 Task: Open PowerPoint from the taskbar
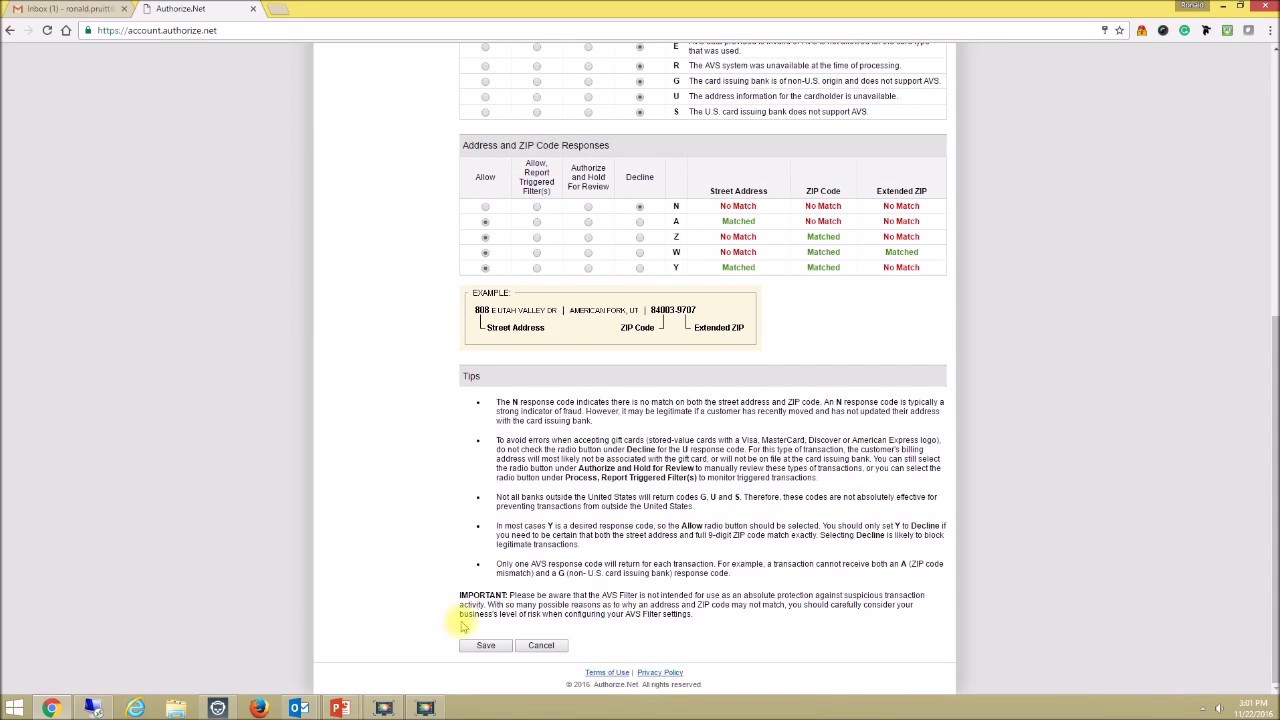(341, 708)
